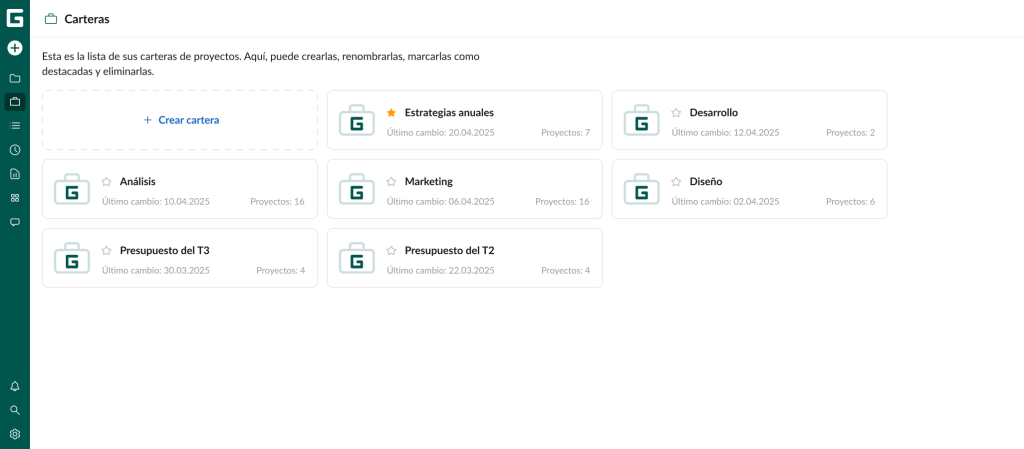The width and height of the screenshot is (1024, 449).
Task: Click the text Proyectos: 6
Action: [x=850, y=202]
